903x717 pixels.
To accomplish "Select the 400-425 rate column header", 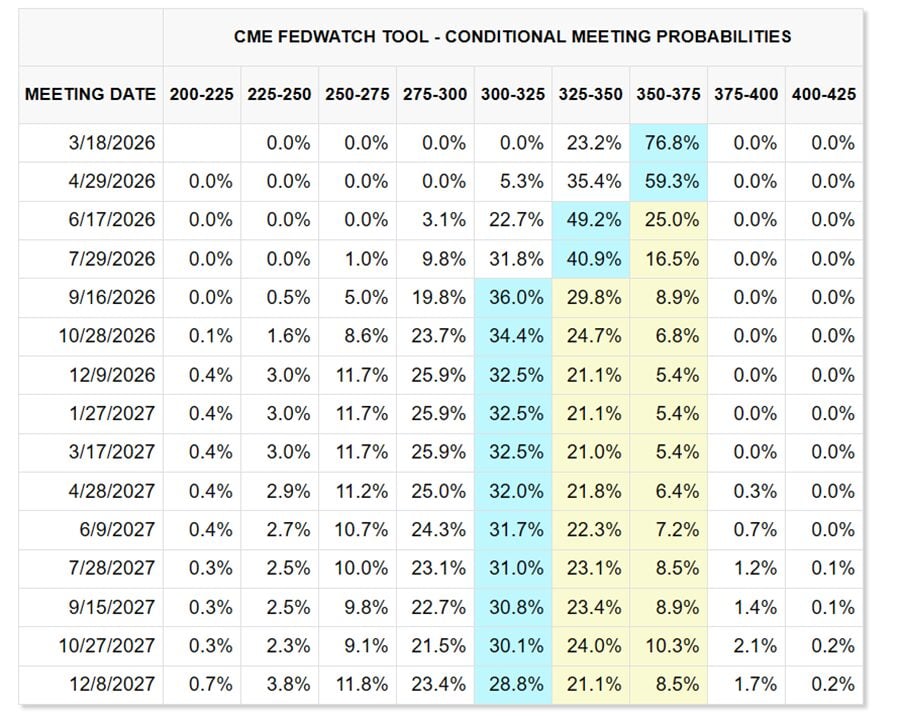I will point(824,94).
